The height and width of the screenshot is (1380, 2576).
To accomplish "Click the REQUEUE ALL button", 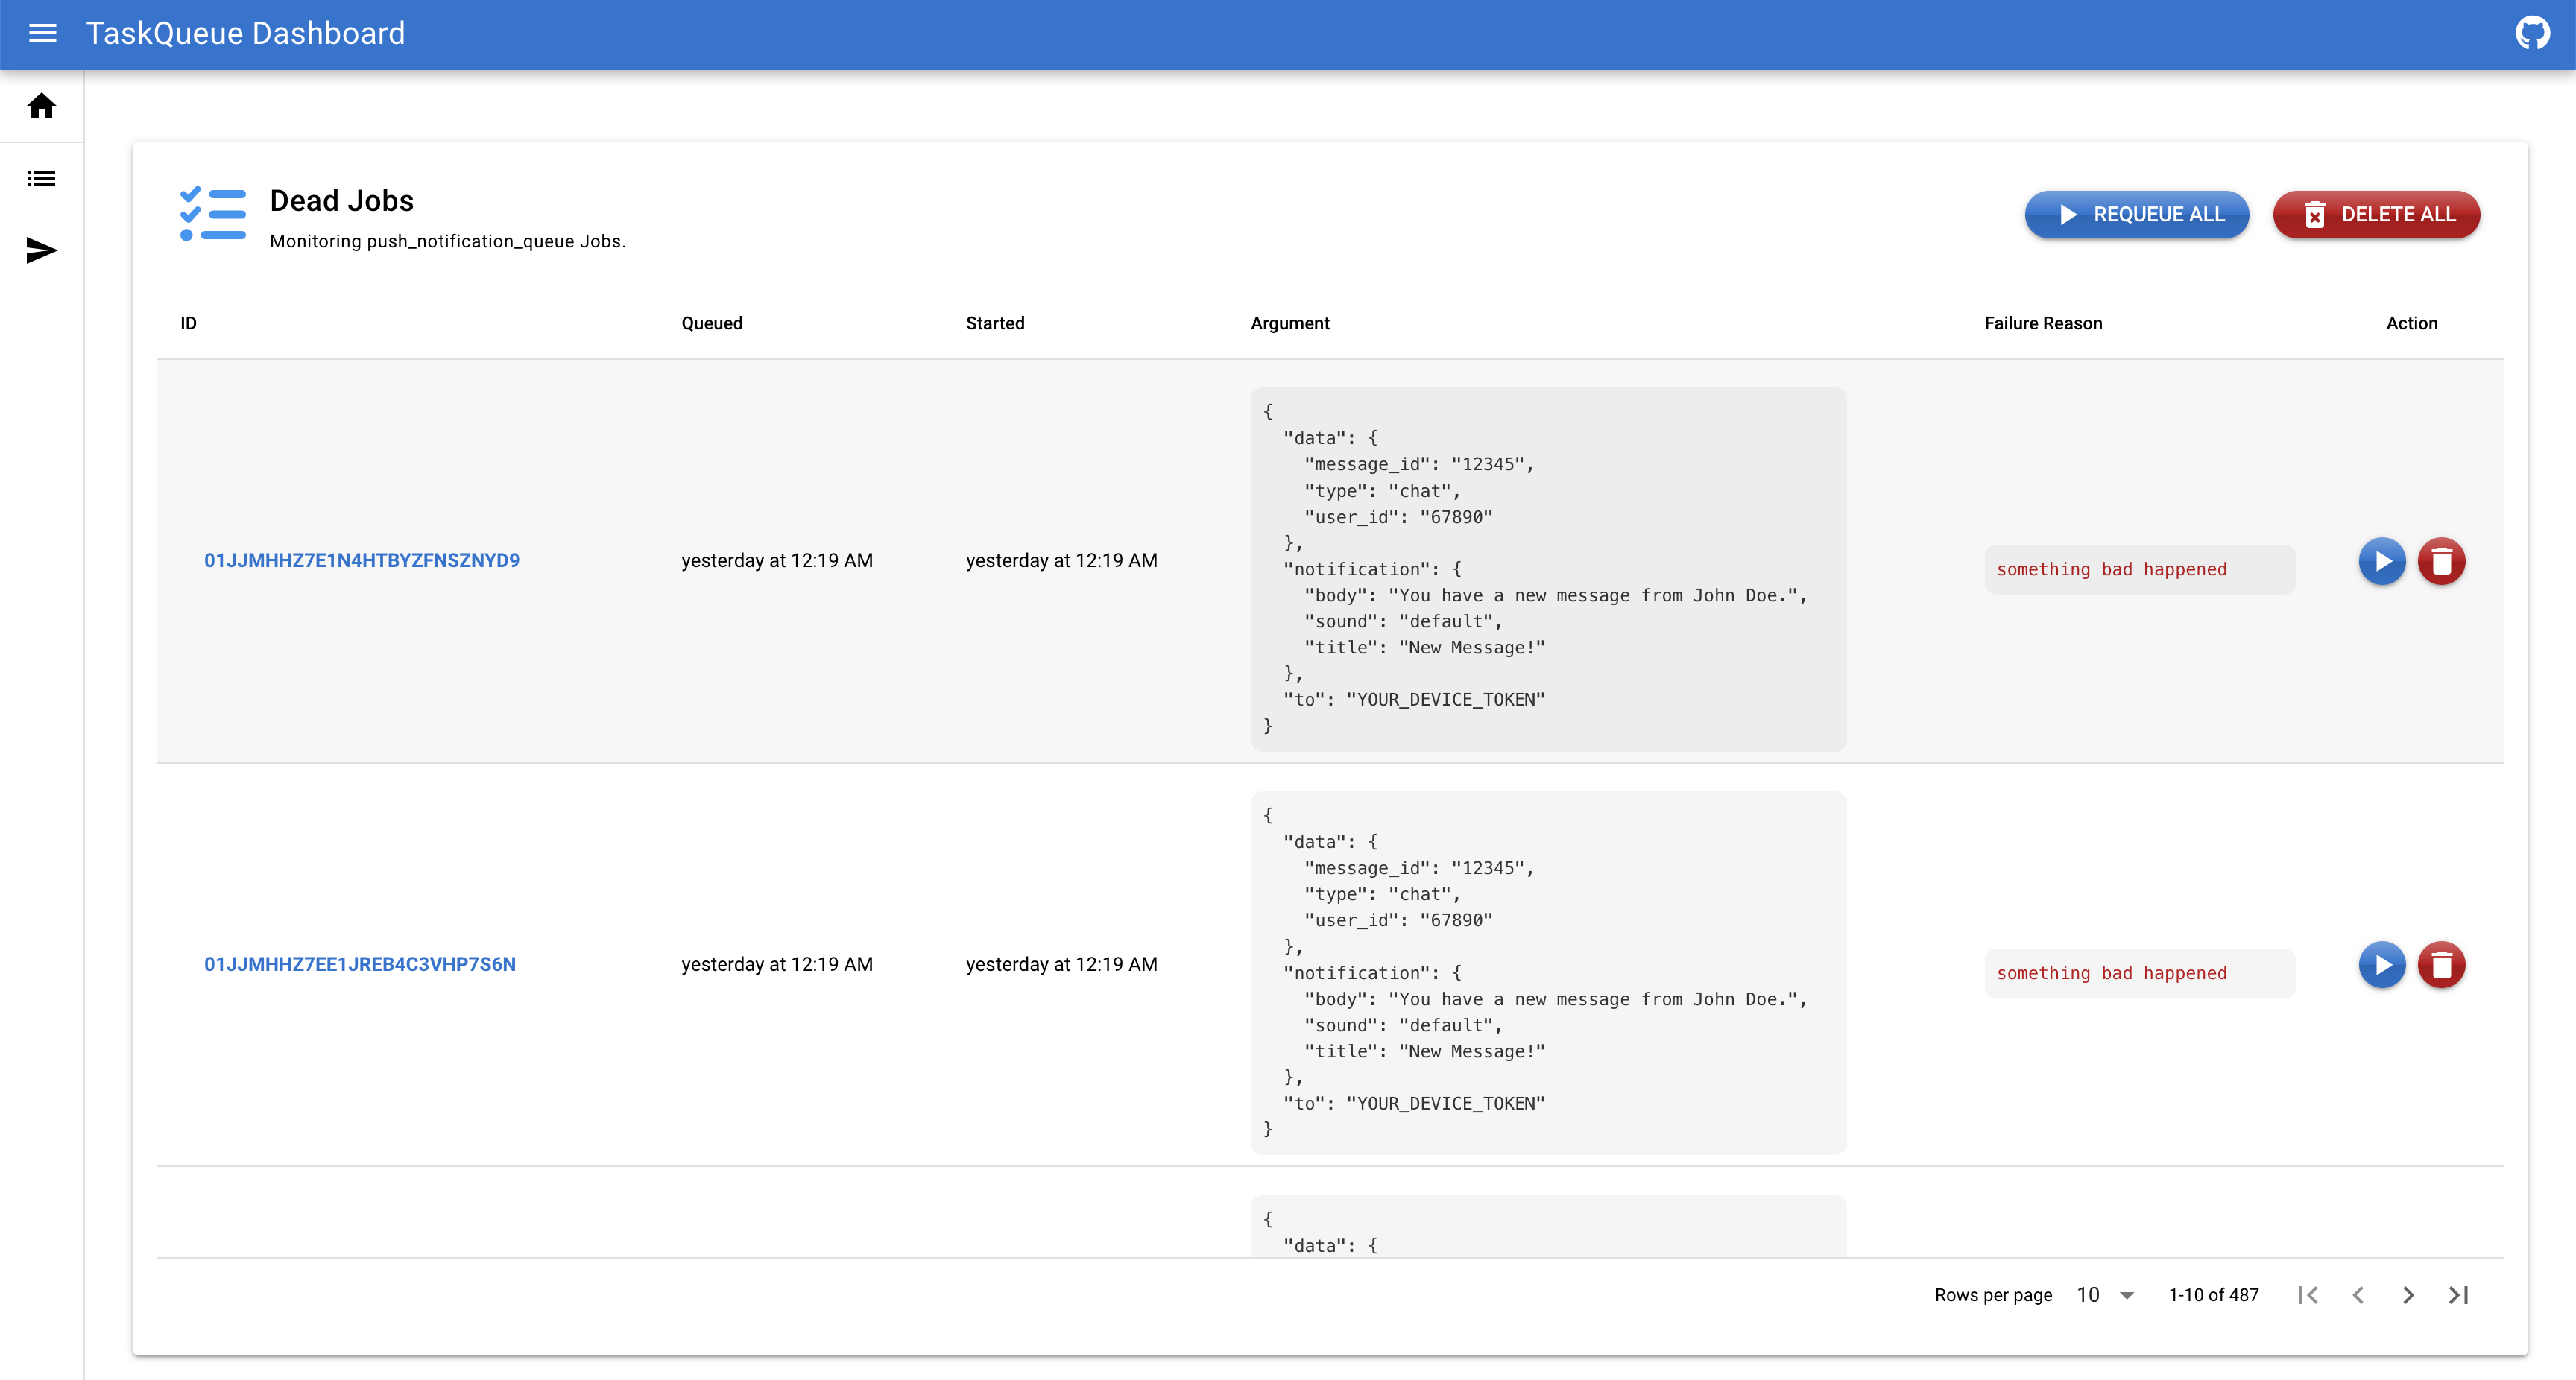I will coord(2137,214).
